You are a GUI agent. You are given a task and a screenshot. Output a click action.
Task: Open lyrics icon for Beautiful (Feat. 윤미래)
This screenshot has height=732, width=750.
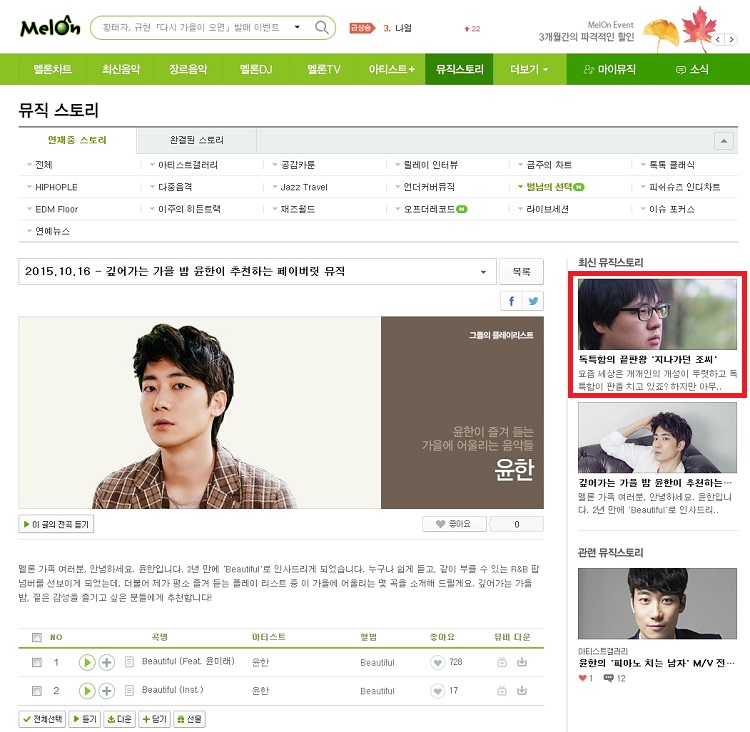(129, 662)
